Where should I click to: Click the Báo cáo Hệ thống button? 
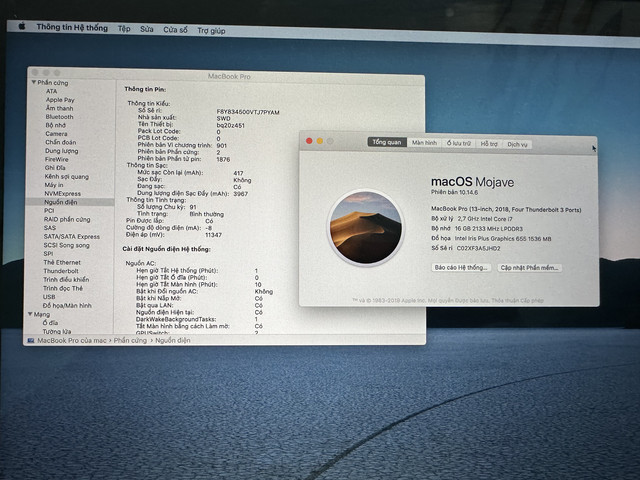coord(461,267)
